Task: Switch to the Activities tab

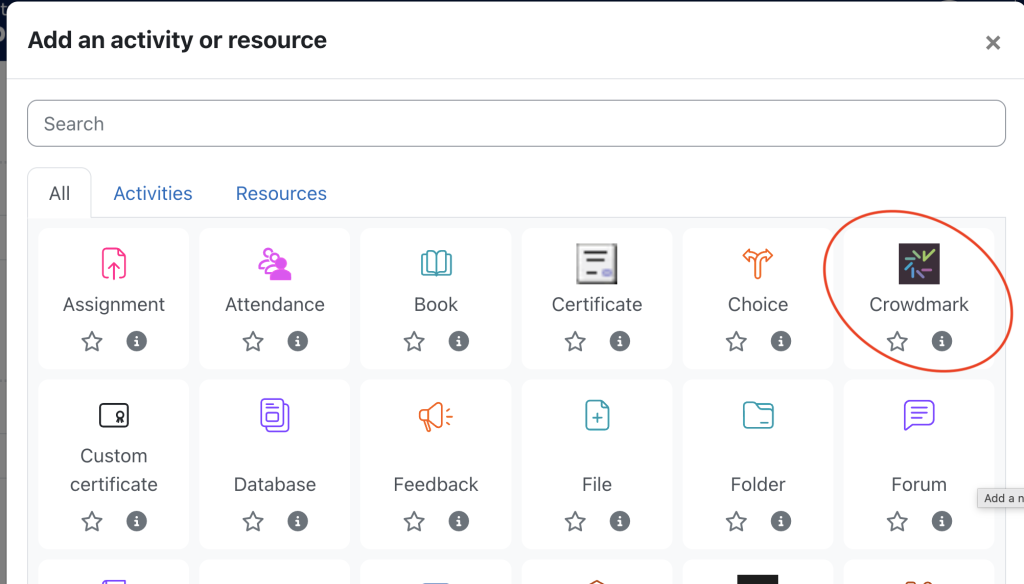Action: pos(153,193)
